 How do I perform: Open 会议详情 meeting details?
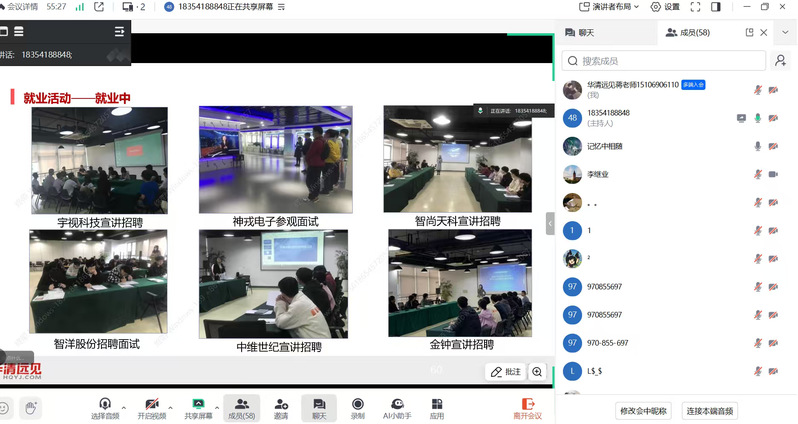tap(18, 7)
